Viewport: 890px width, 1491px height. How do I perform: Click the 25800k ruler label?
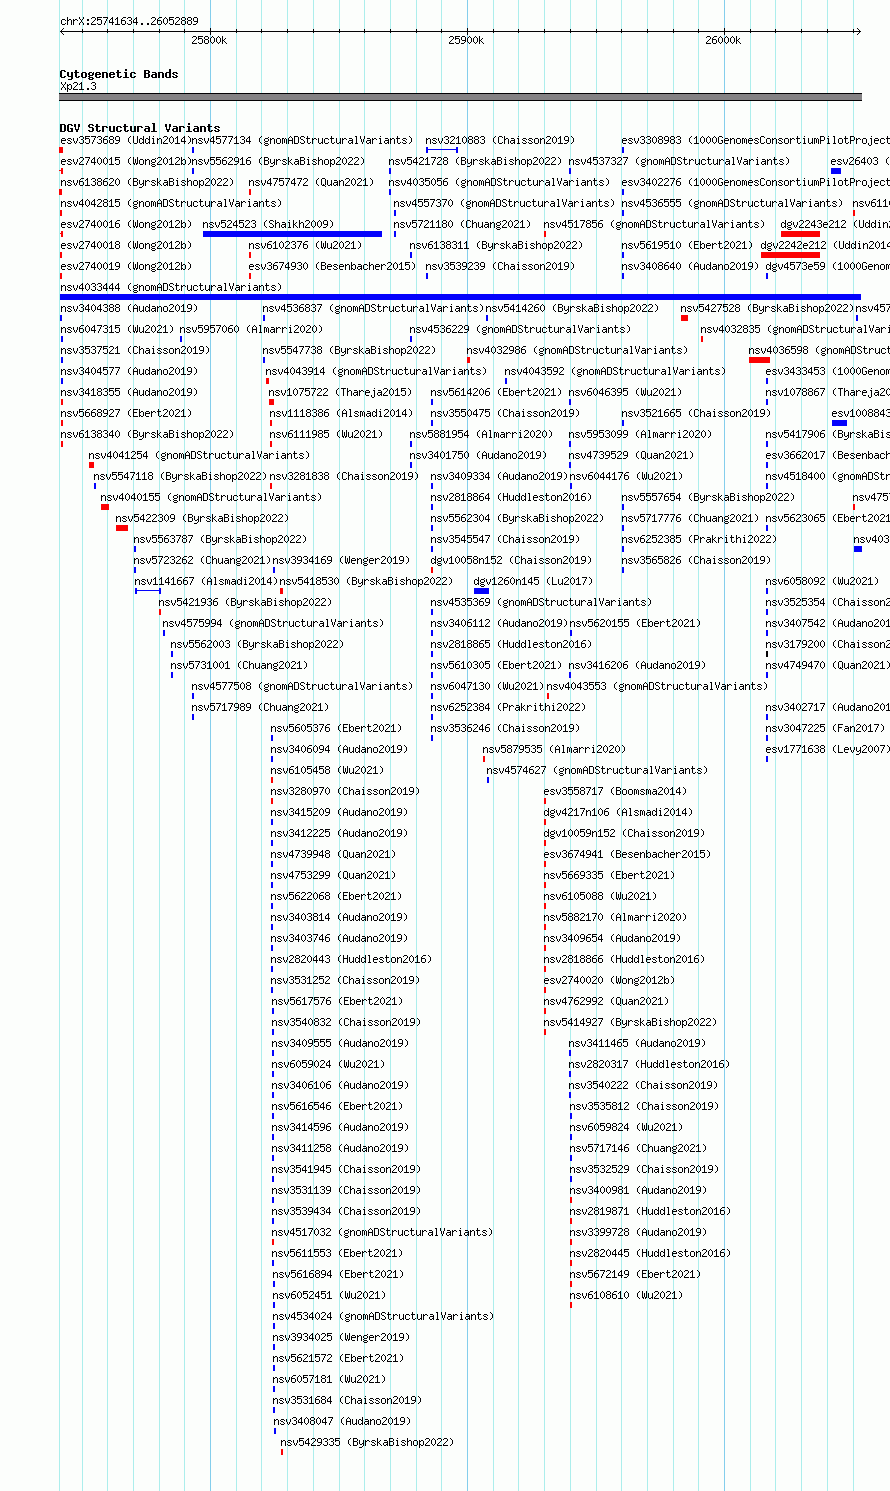coord(209,40)
